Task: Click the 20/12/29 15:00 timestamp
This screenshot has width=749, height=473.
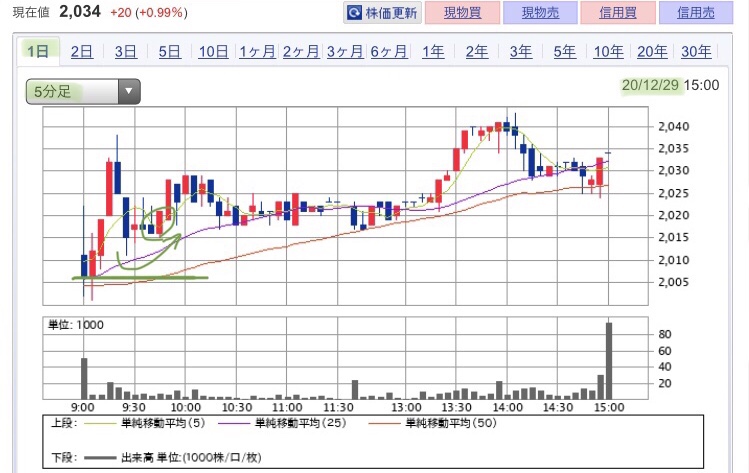Action: pyautogui.click(x=670, y=85)
